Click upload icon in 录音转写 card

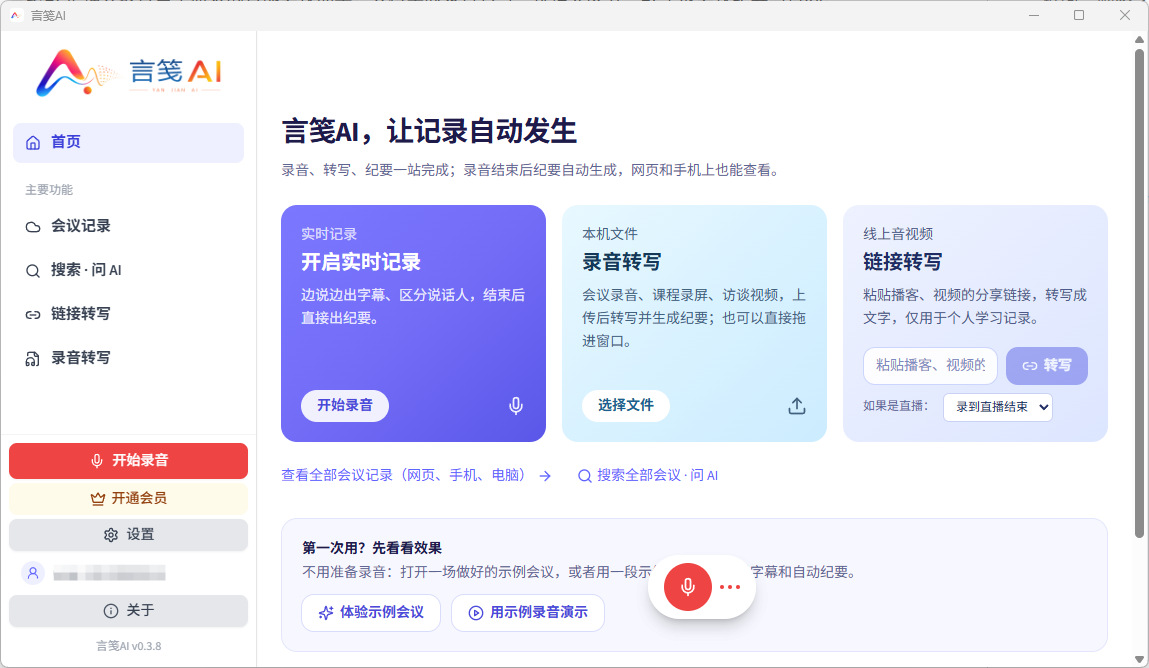797,406
